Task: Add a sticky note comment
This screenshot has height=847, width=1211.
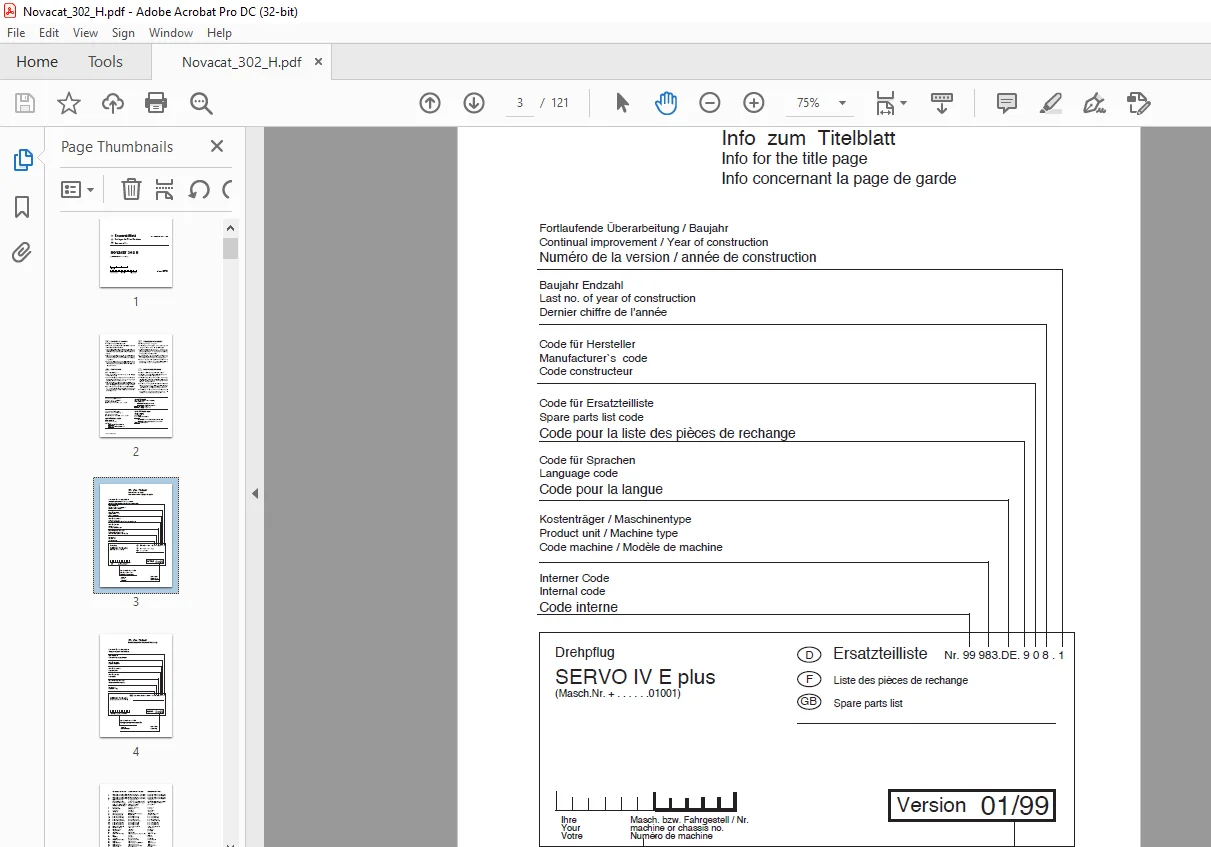Action: (1007, 103)
